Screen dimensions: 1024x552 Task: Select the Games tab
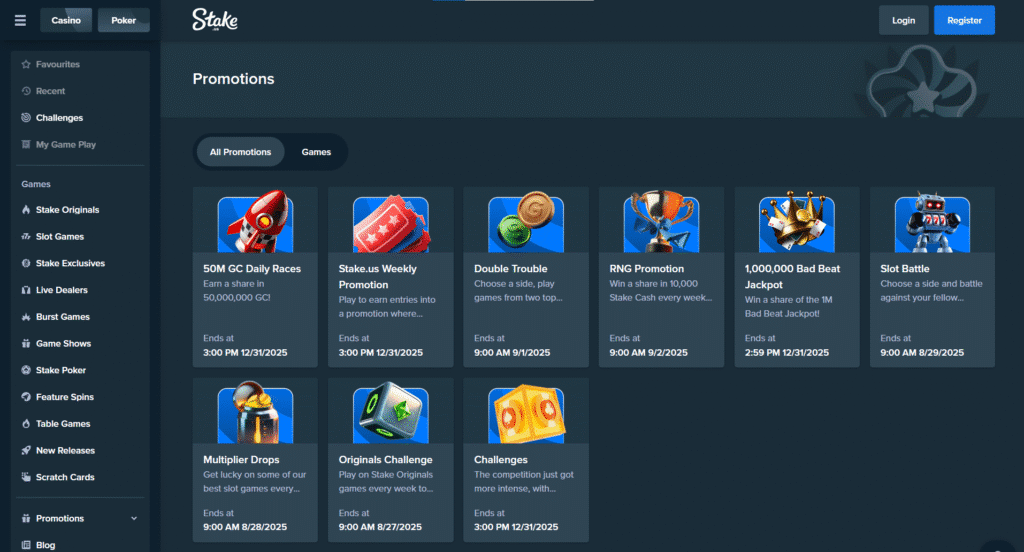point(316,152)
